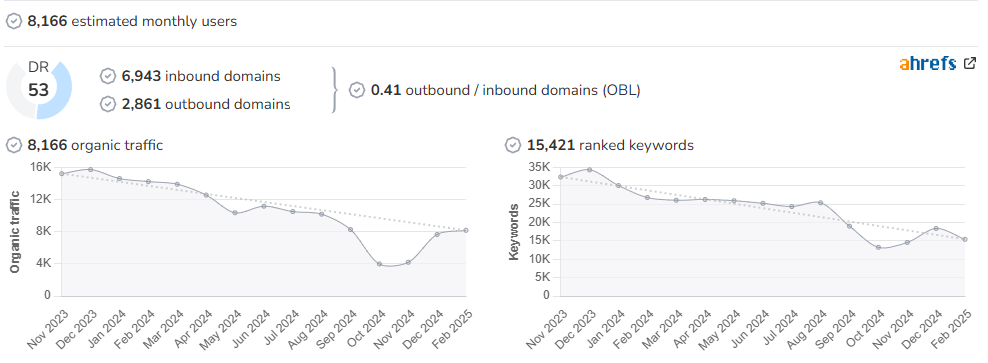Click the check icon beside organic traffic
This screenshot has height=363, width=988.
[14, 146]
